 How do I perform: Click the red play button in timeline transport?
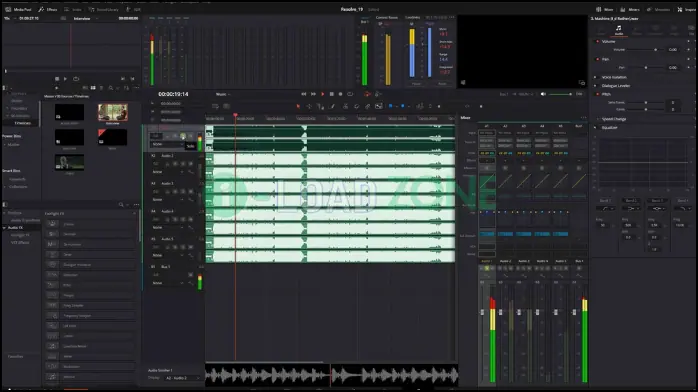(323, 94)
